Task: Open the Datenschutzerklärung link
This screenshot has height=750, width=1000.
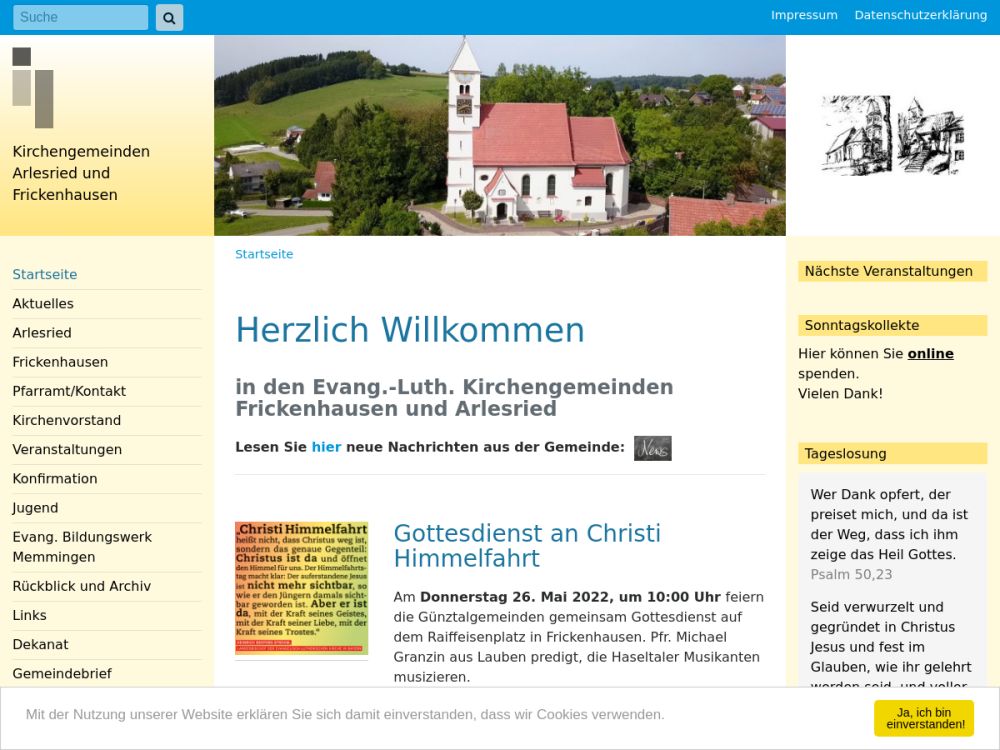Action: pos(920,15)
